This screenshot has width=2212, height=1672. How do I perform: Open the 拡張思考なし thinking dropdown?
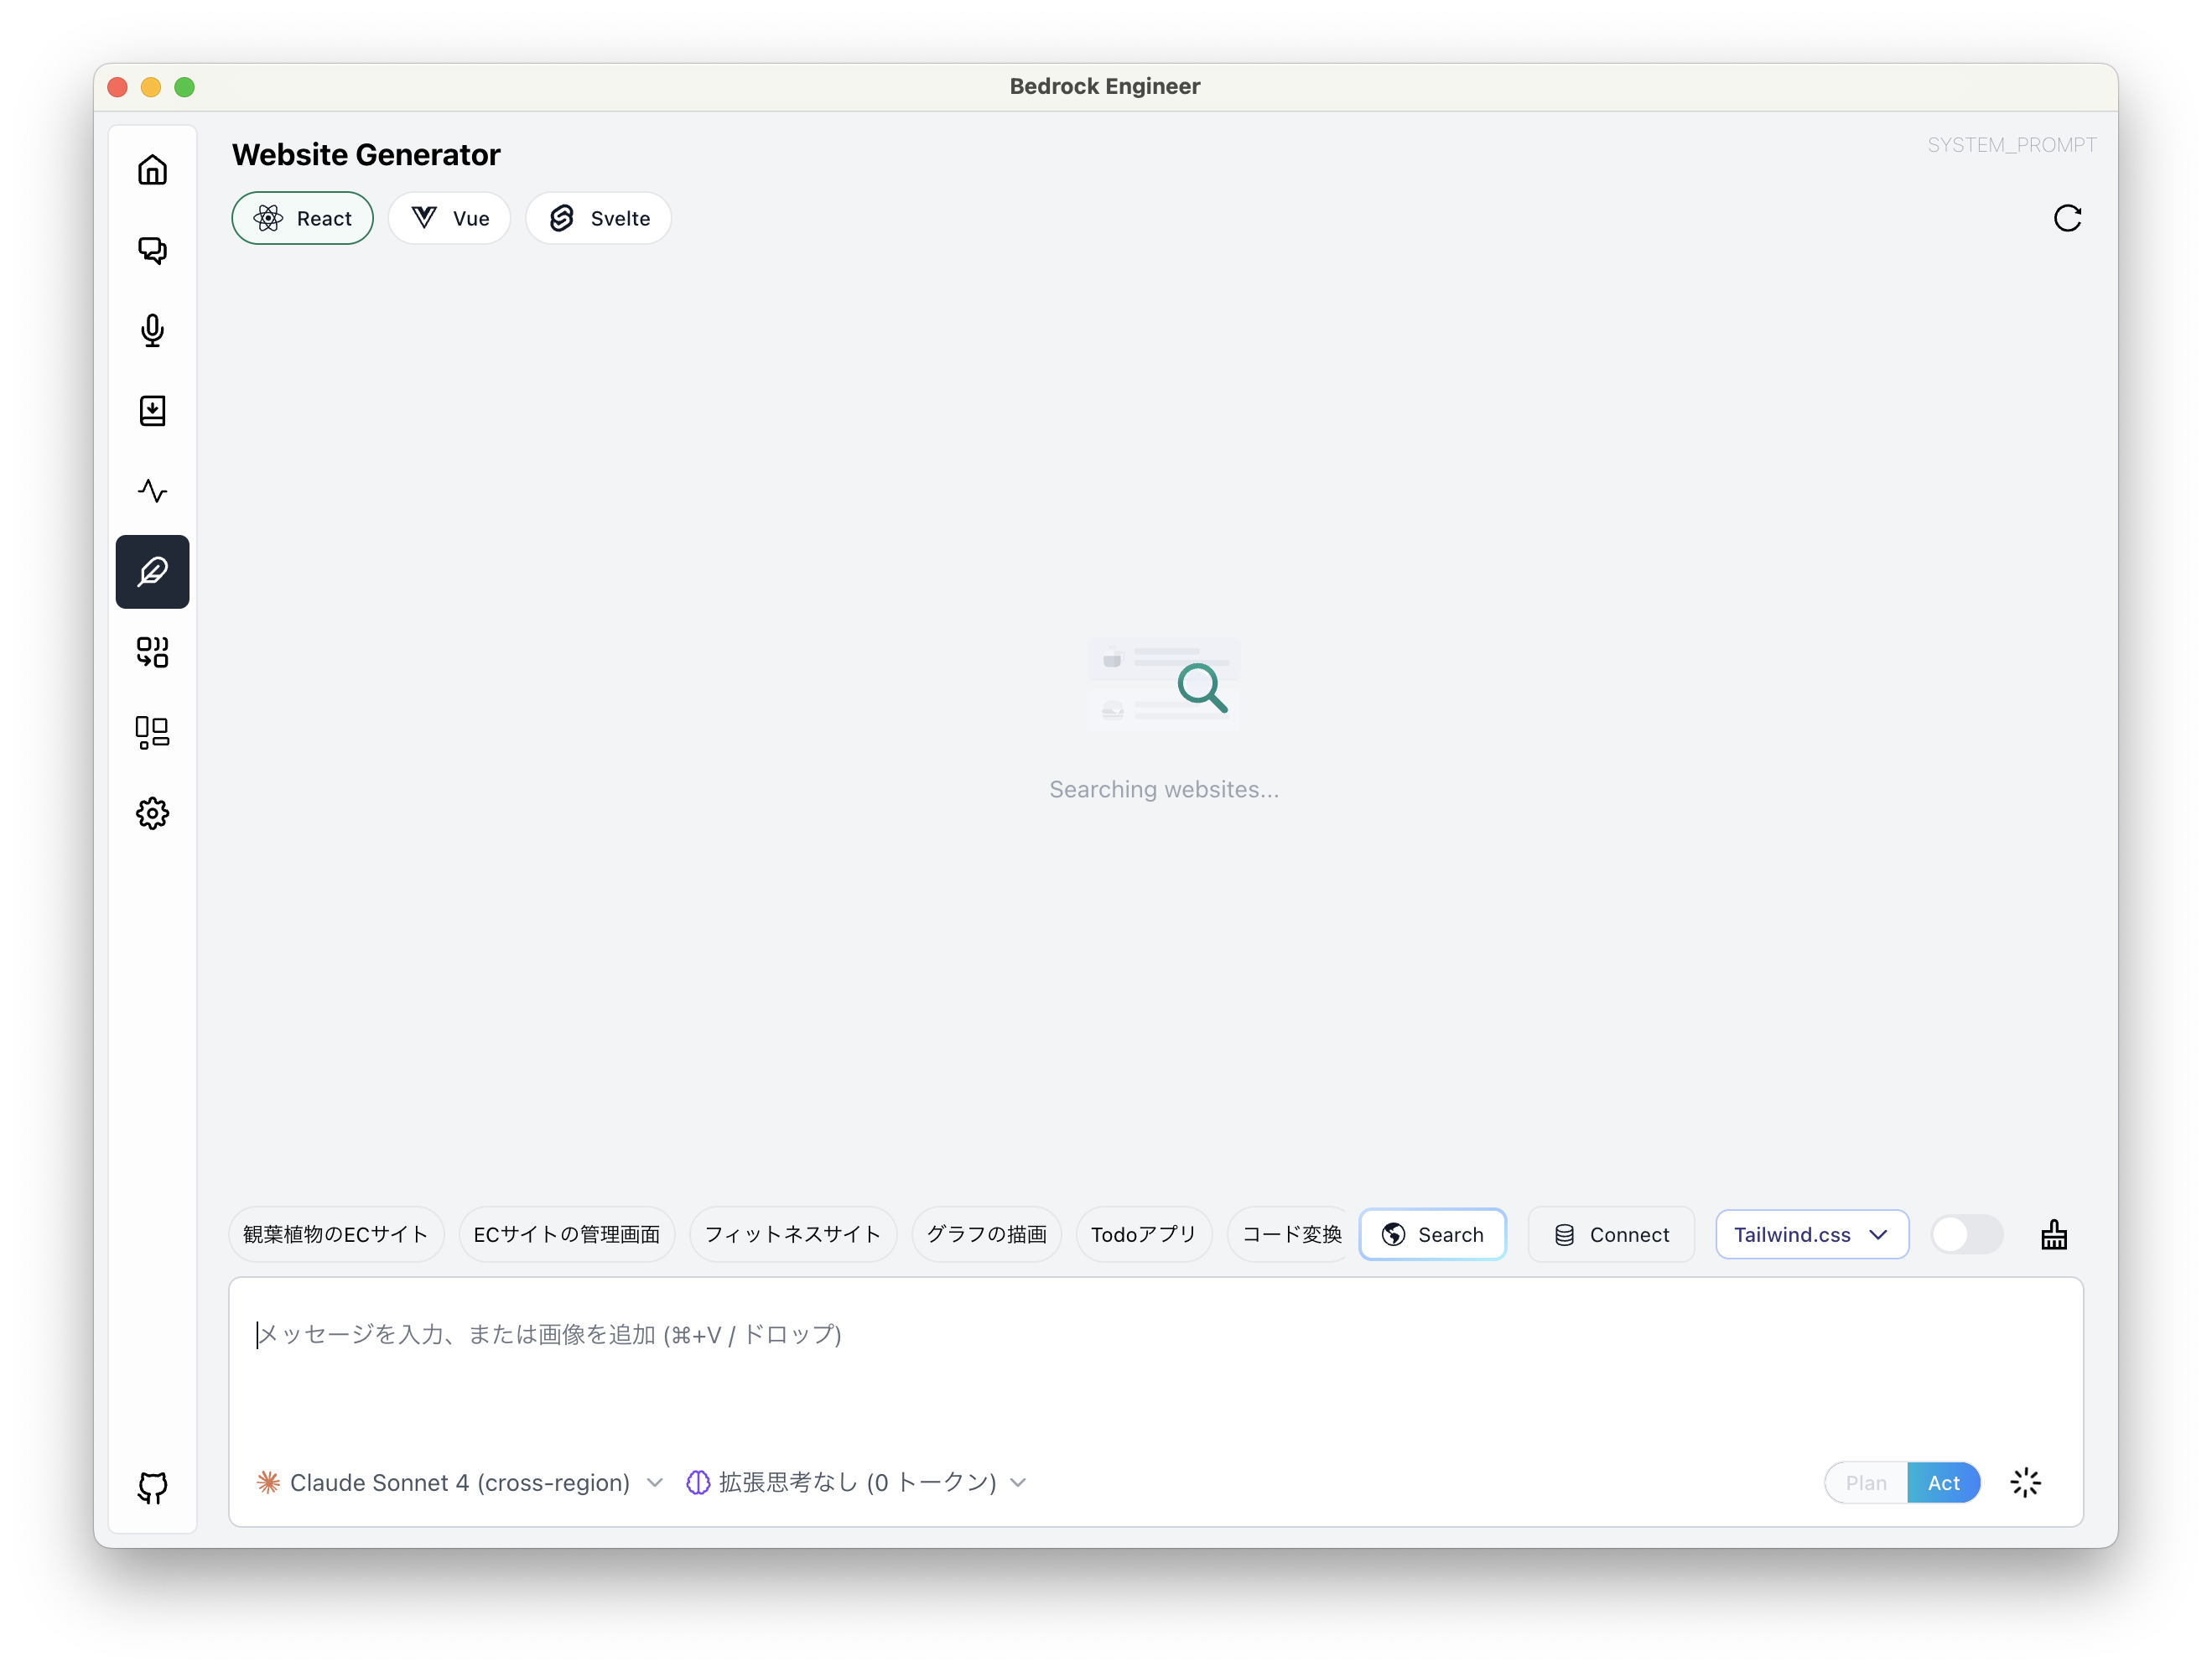click(855, 1482)
